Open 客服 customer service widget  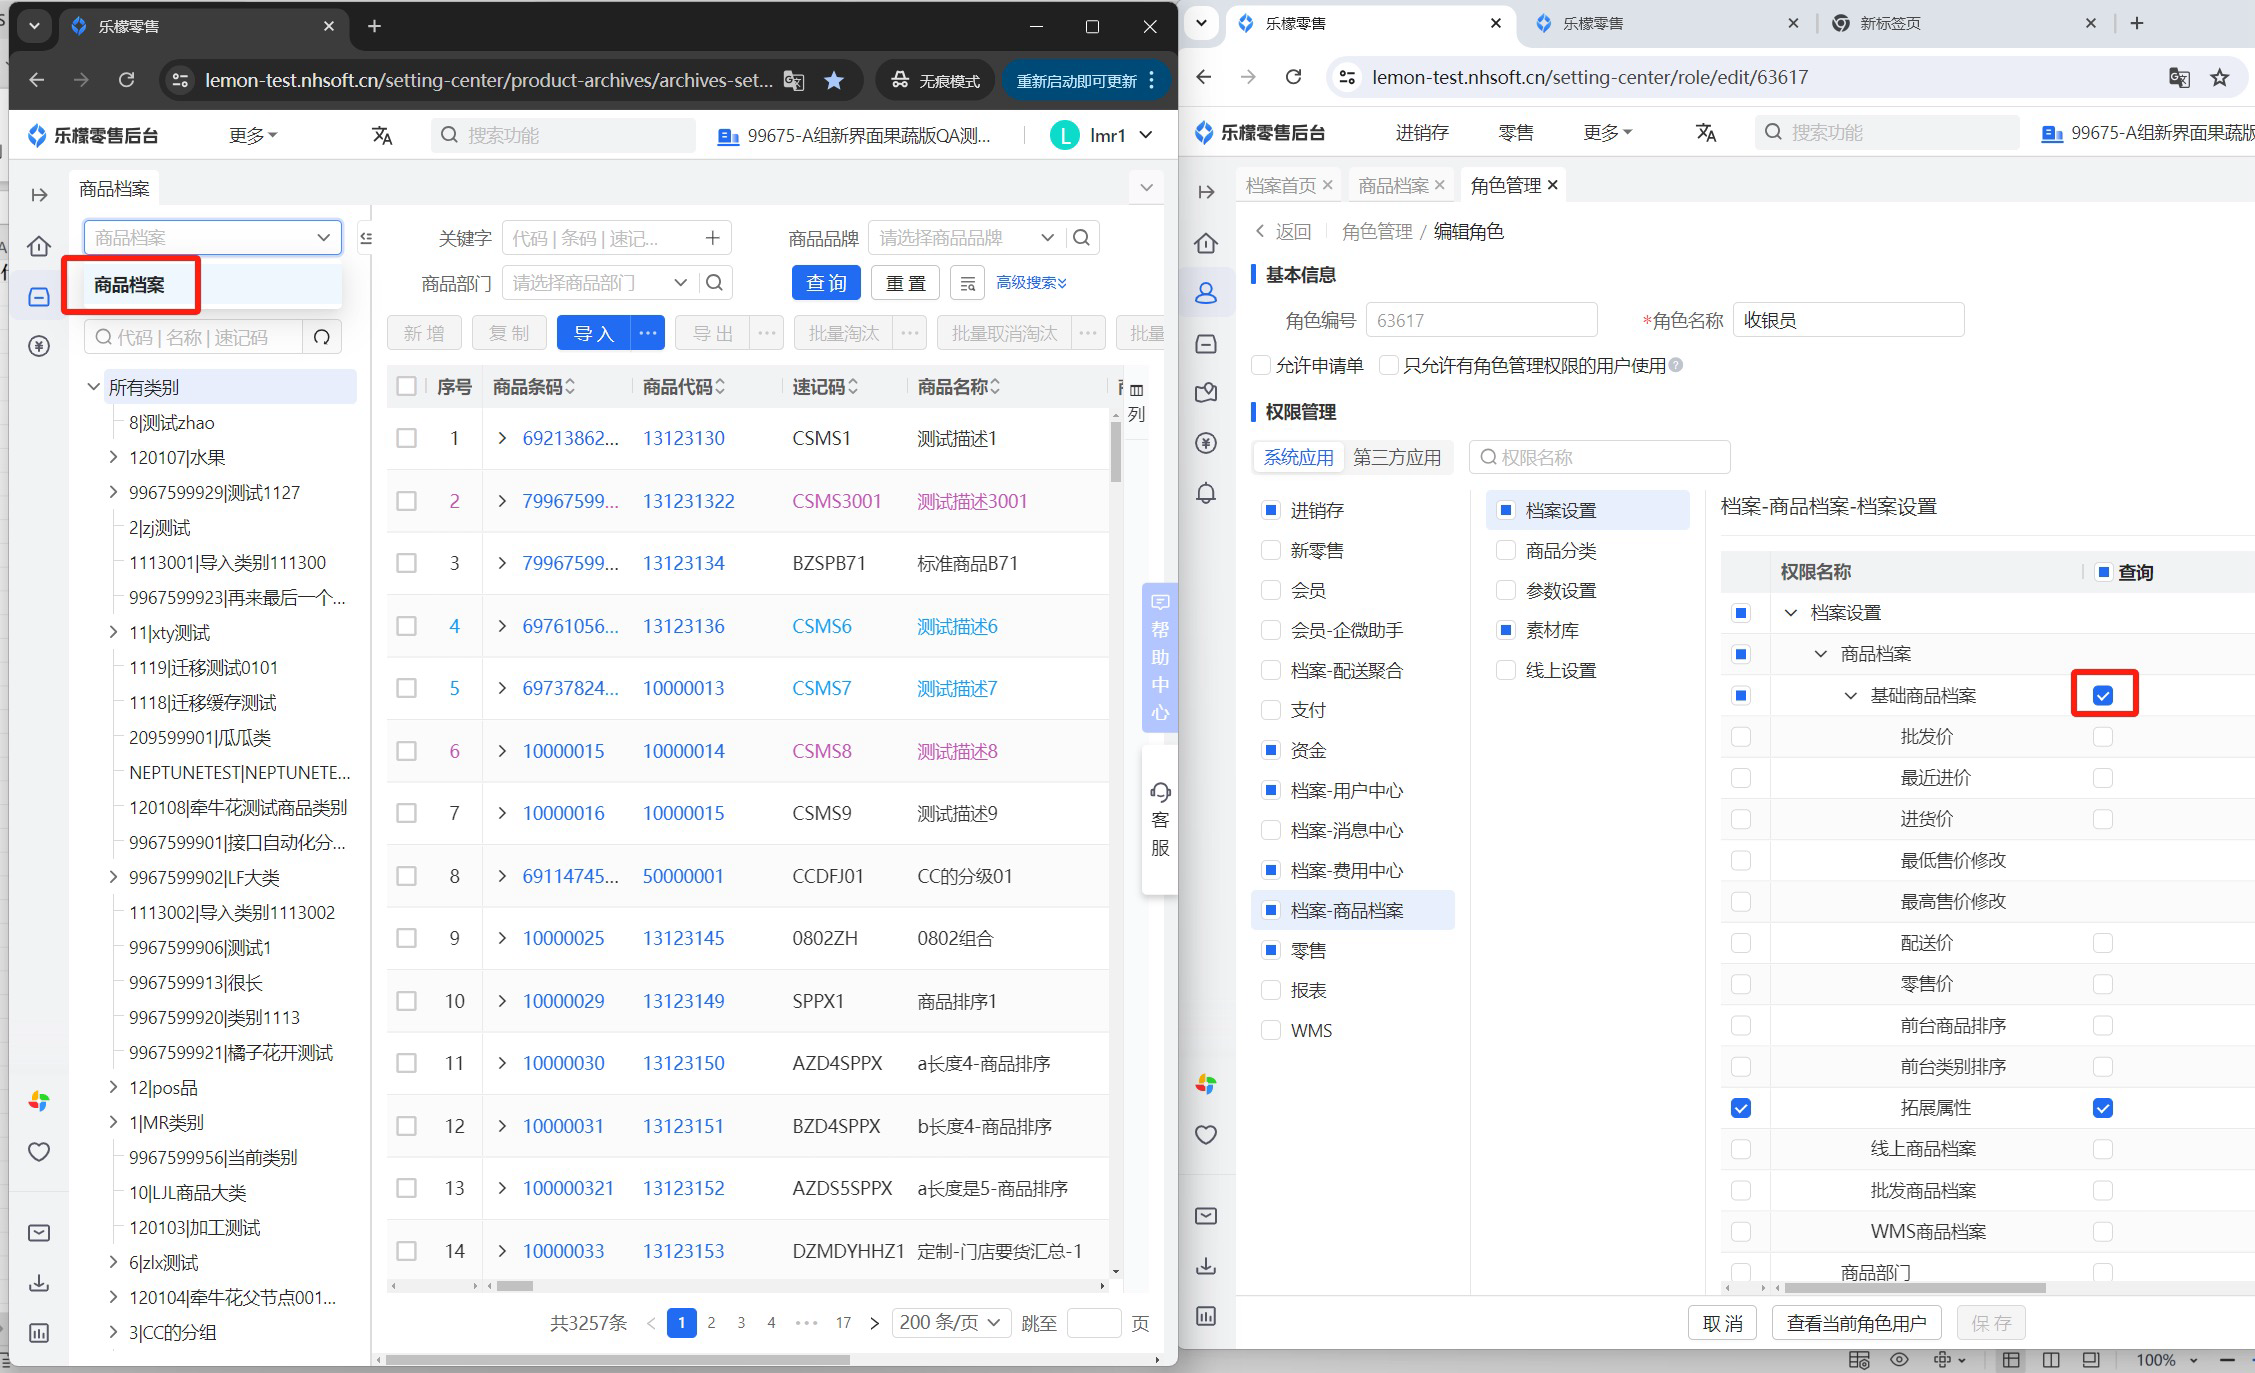pyautogui.click(x=1160, y=820)
